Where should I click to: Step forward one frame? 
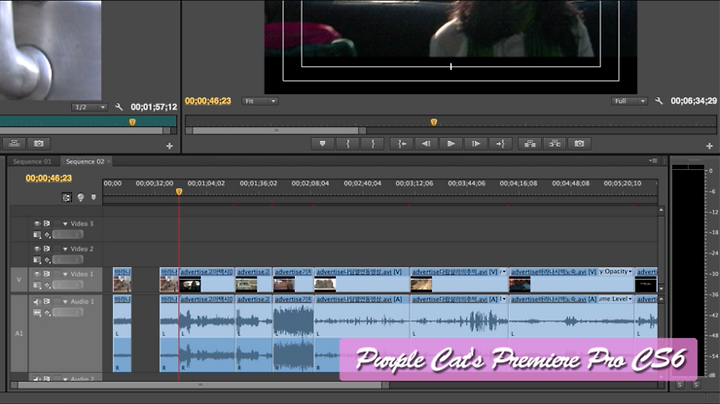click(476, 144)
